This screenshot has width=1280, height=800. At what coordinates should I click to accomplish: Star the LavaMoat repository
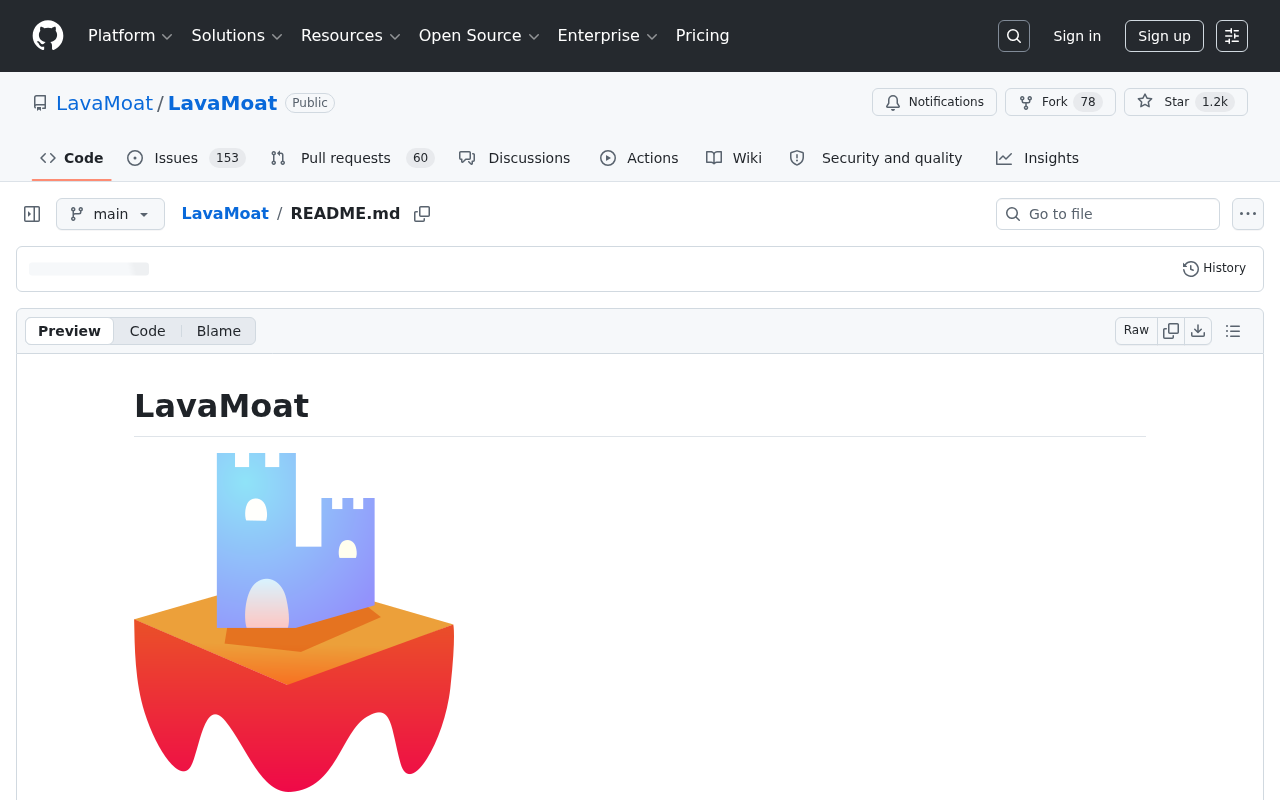coord(1186,102)
